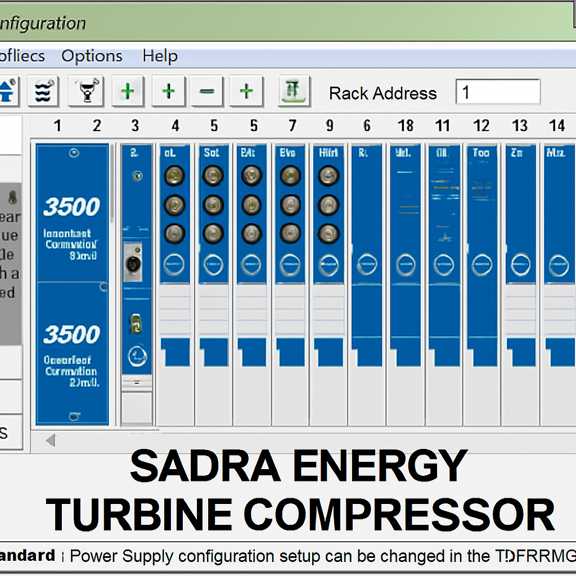Image resolution: width=576 pixels, height=576 pixels.
Task: Click the third green plus after the minus
Action: pos(246,91)
